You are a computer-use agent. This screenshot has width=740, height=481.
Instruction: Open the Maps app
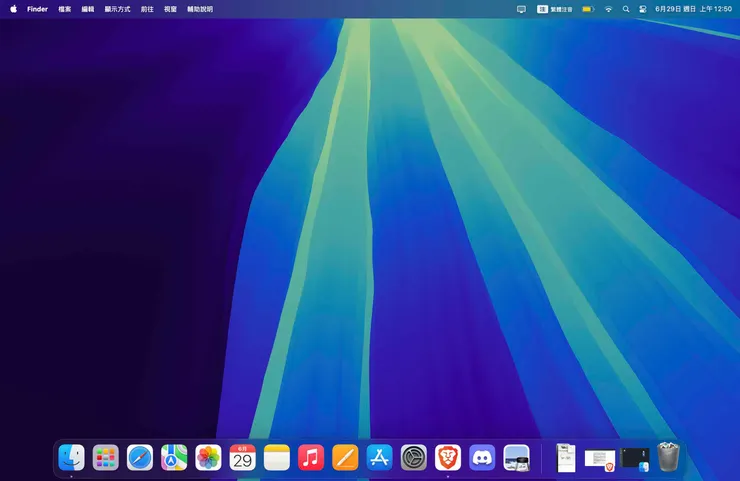coord(174,458)
